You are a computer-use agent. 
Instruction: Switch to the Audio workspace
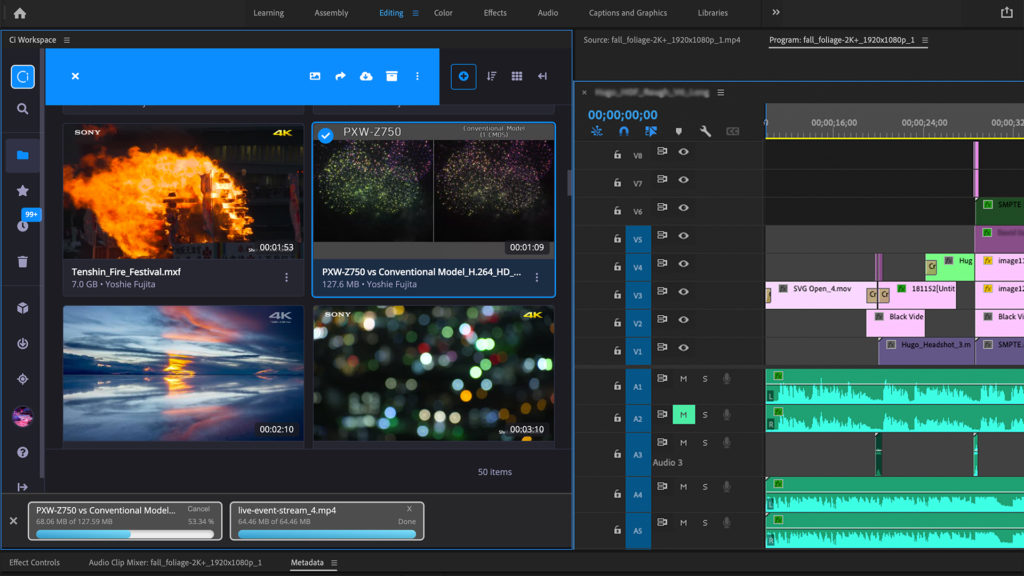[x=547, y=13]
